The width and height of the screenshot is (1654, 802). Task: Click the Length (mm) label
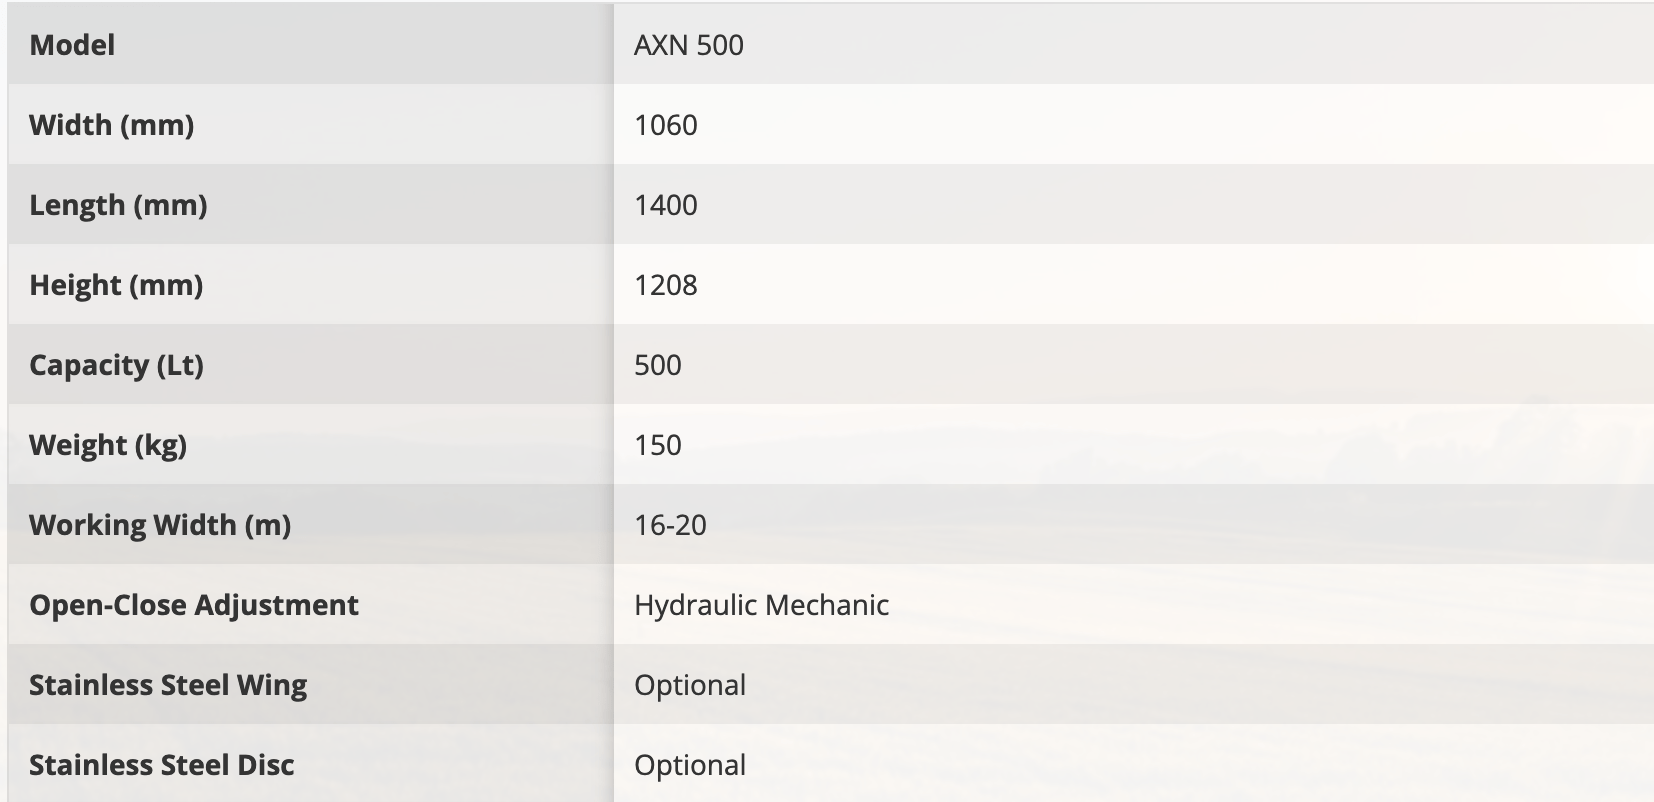tap(118, 205)
